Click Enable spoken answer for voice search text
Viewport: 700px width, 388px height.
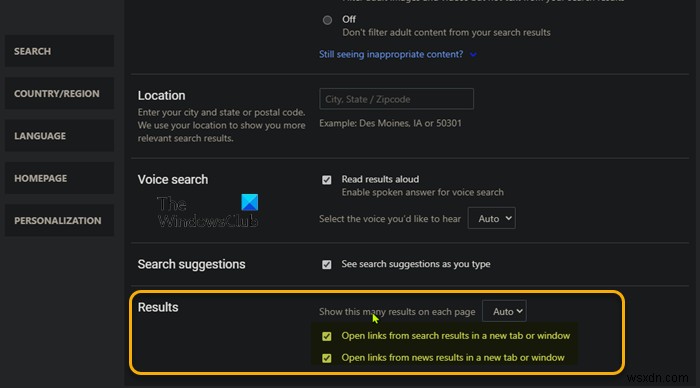(x=422, y=192)
